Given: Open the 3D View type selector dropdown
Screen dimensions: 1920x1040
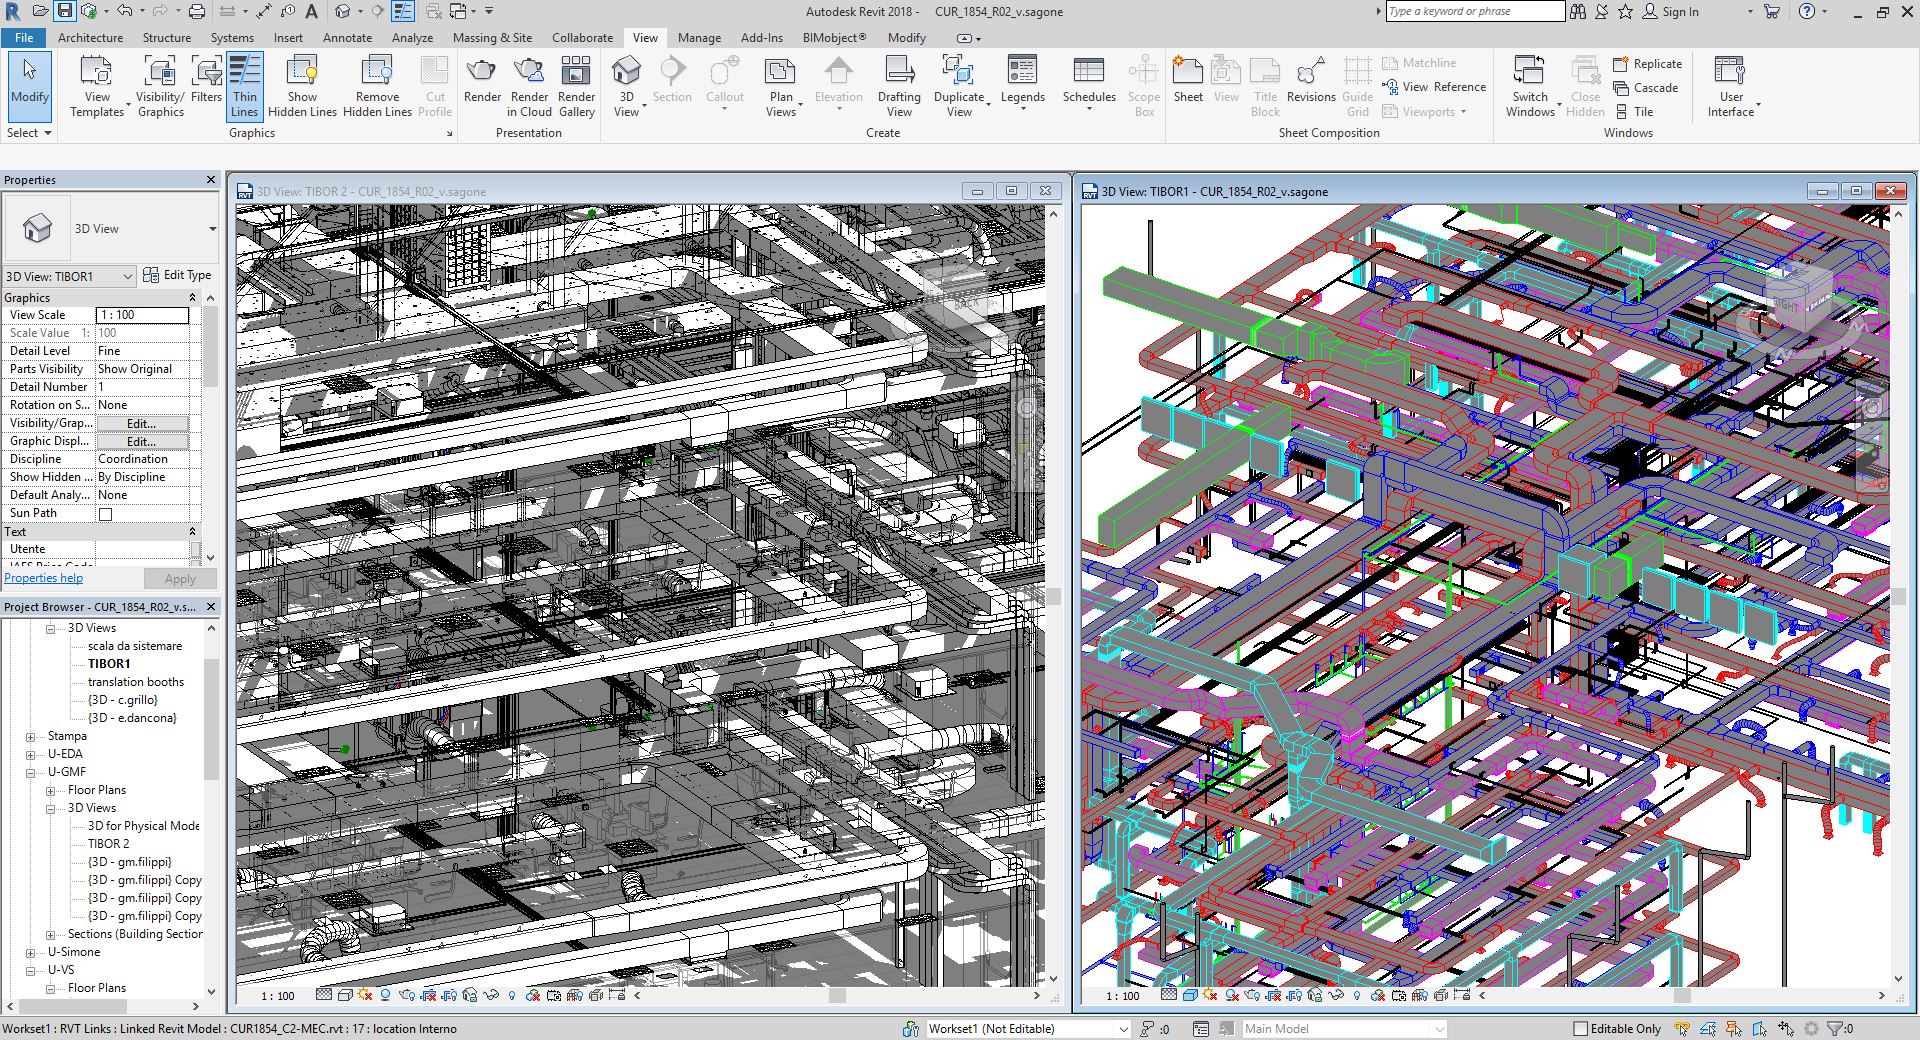Looking at the screenshot, I should [x=212, y=229].
